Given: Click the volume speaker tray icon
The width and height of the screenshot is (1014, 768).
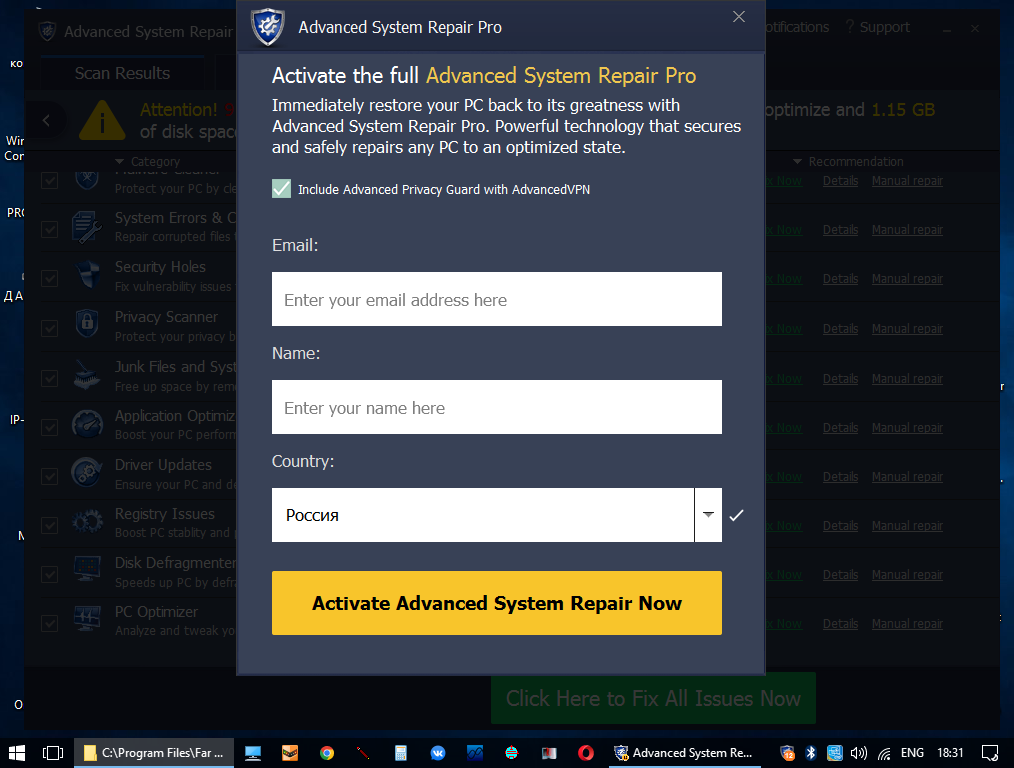Looking at the screenshot, I should [x=858, y=752].
